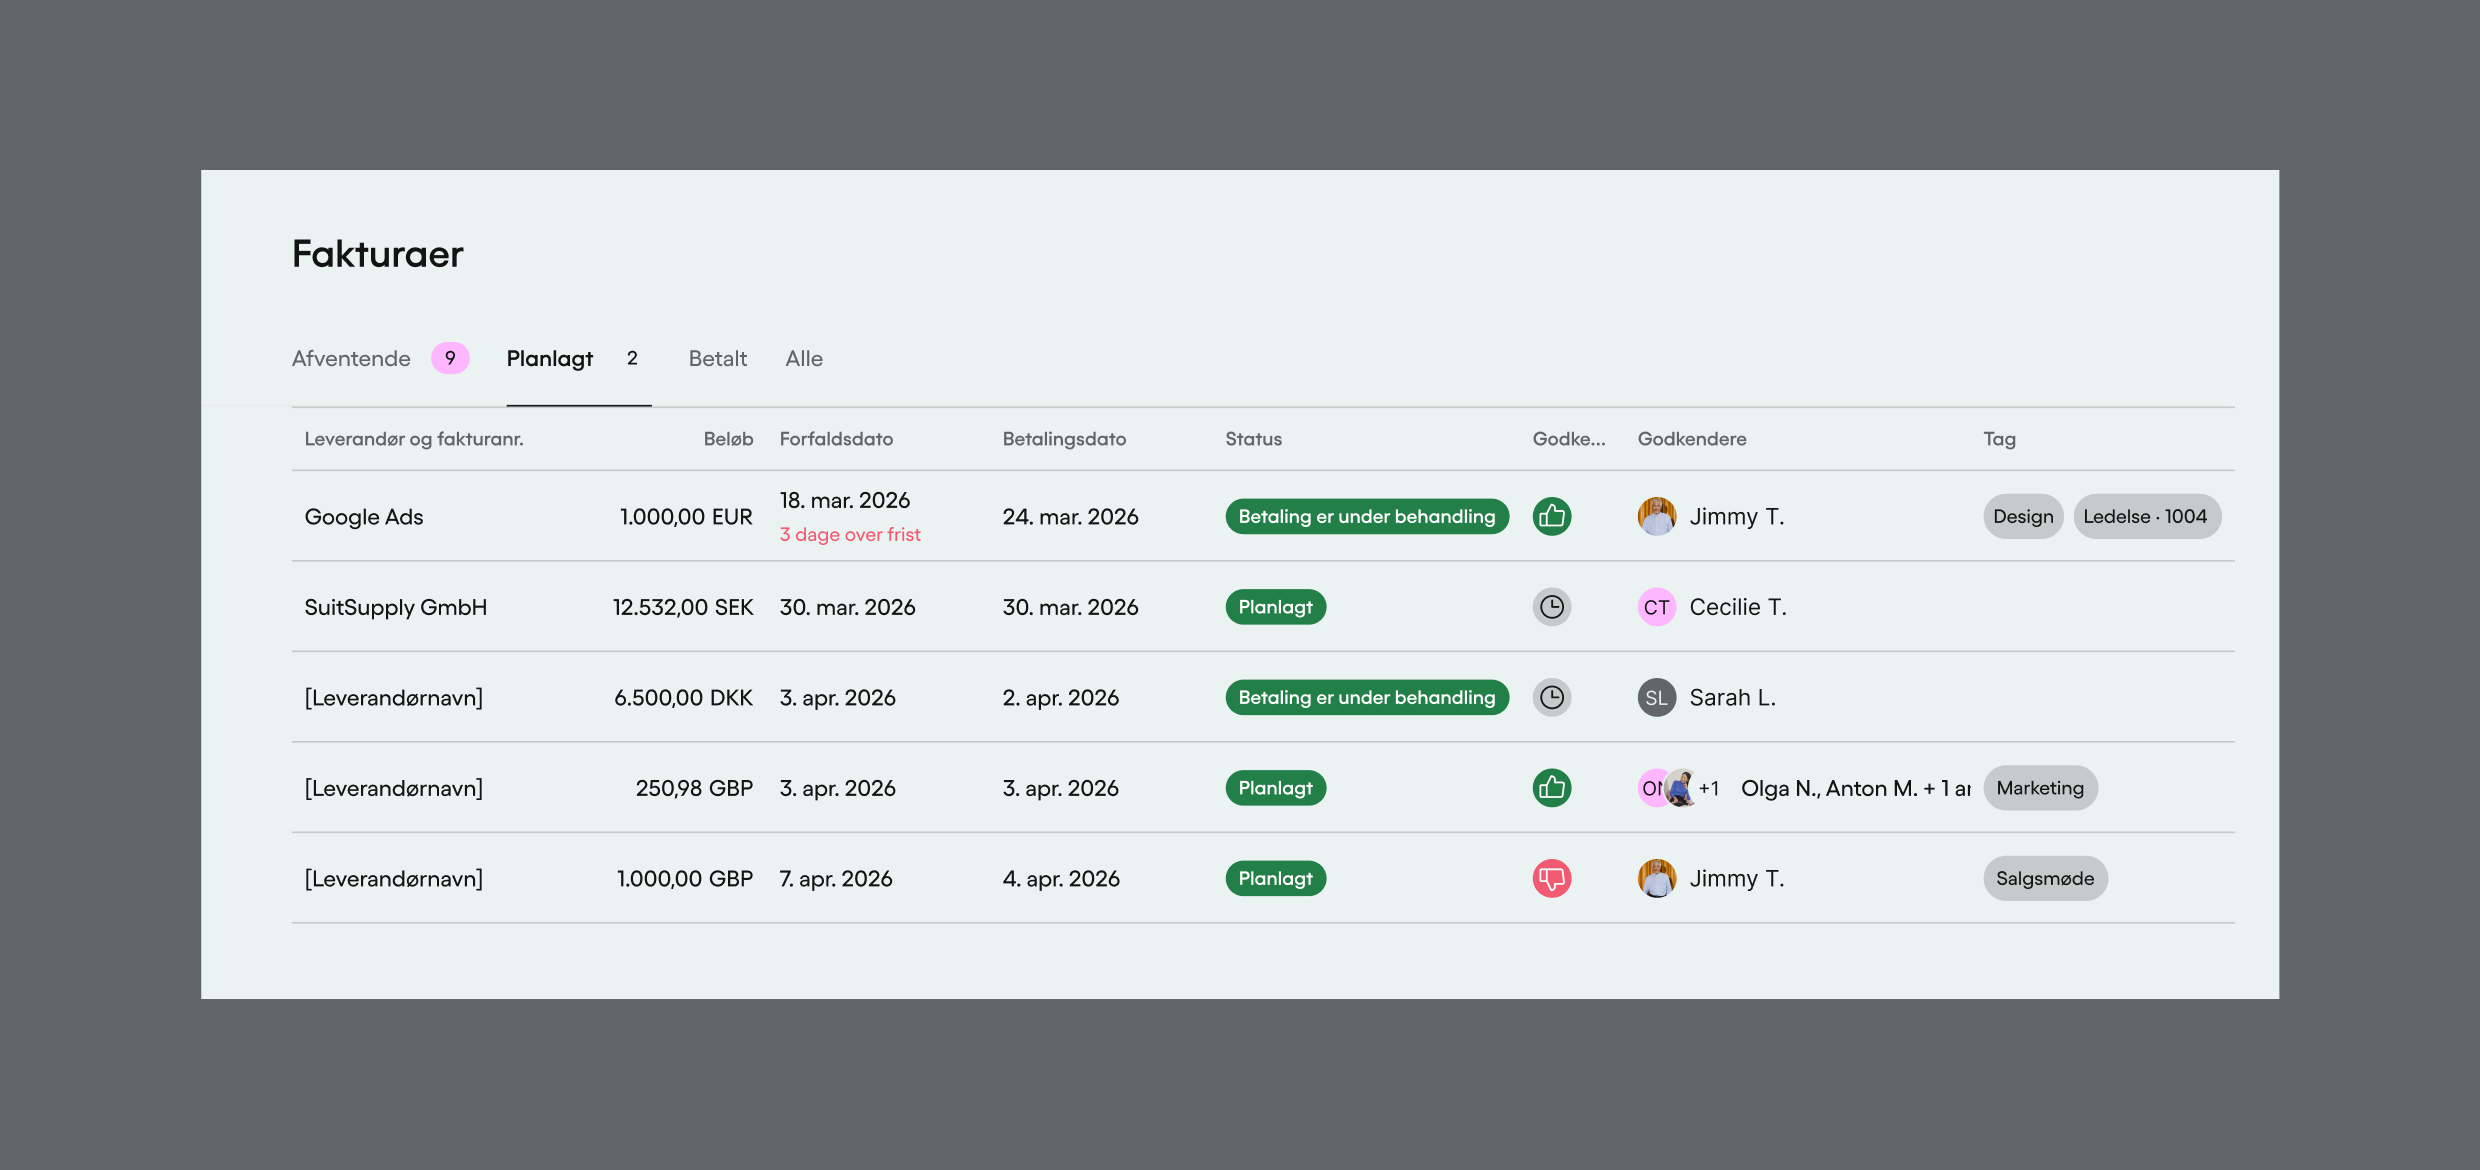
Task: Click the Godkendere column header
Action: pos(1692,439)
